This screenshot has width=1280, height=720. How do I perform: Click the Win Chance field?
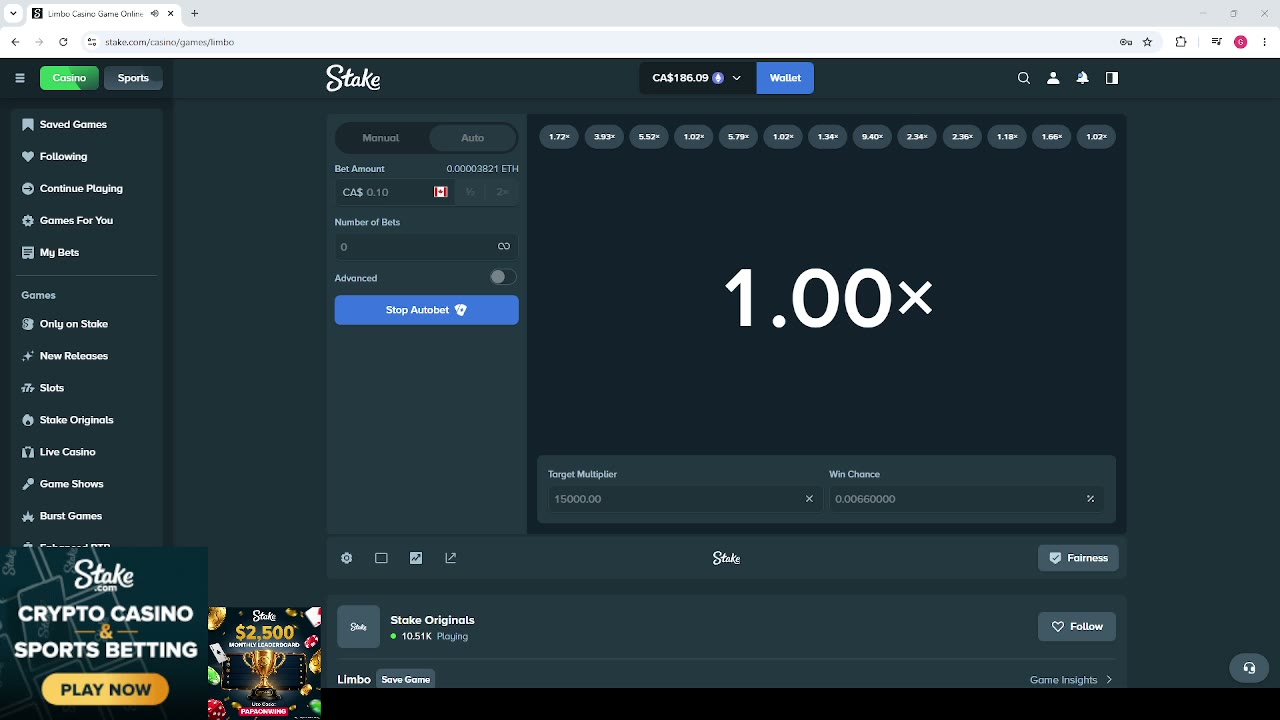pyautogui.click(x=966, y=499)
